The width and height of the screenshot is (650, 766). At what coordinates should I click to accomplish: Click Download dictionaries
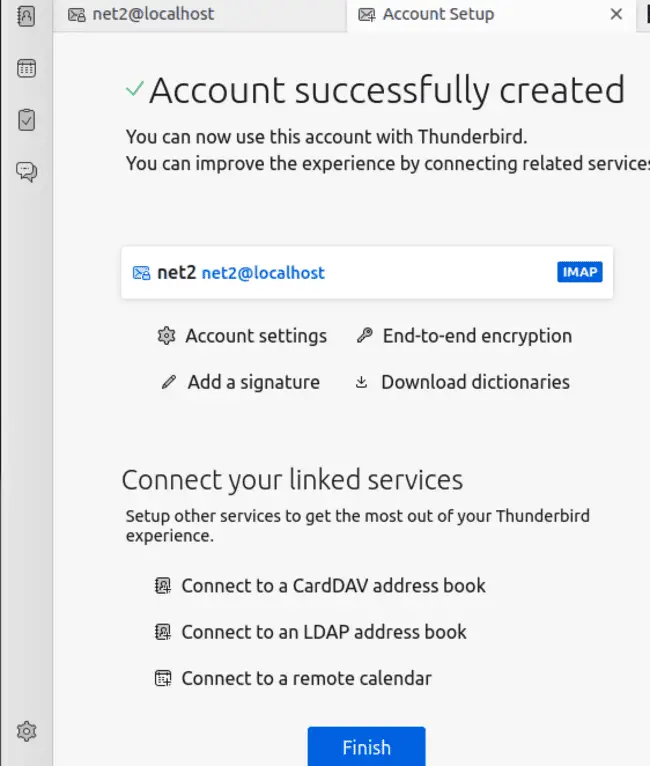pos(462,382)
